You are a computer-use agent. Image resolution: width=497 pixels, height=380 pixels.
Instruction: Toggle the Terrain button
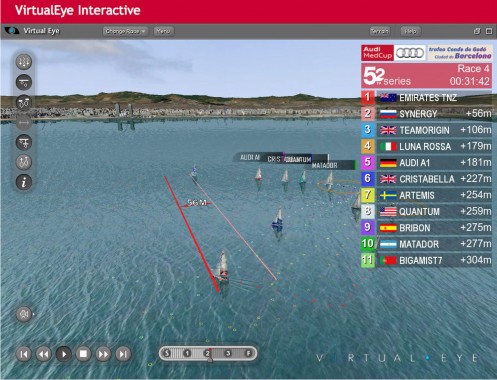point(380,31)
